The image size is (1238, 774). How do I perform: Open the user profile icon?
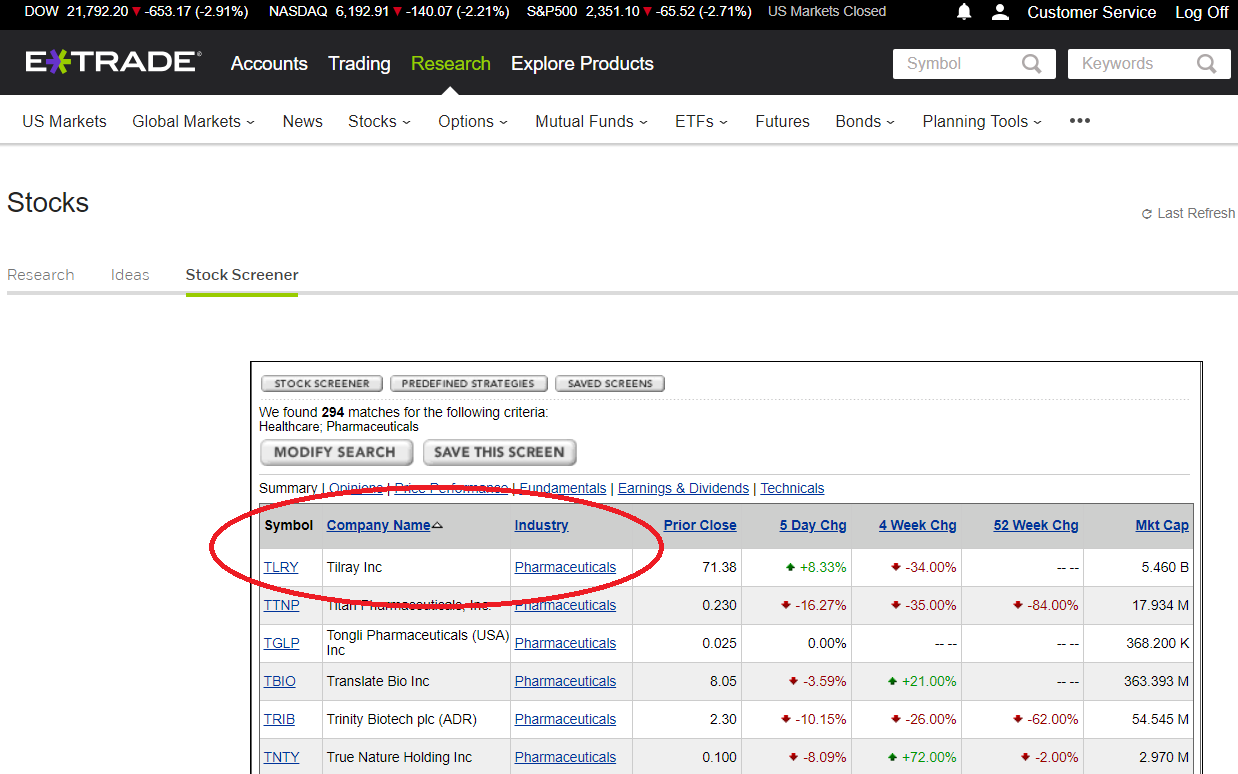1001,12
